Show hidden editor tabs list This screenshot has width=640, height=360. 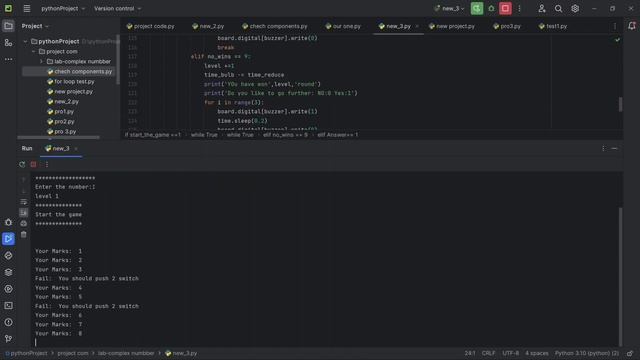tap(615, 26)
